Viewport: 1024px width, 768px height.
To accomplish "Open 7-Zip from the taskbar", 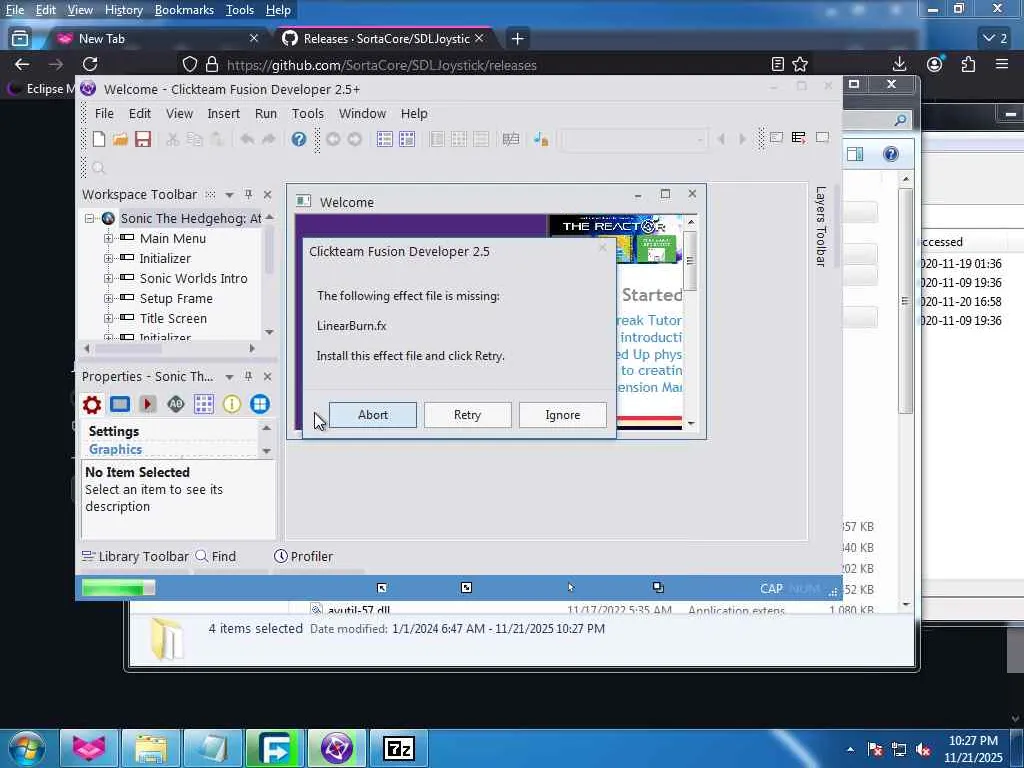I will (x=398, y=748).
